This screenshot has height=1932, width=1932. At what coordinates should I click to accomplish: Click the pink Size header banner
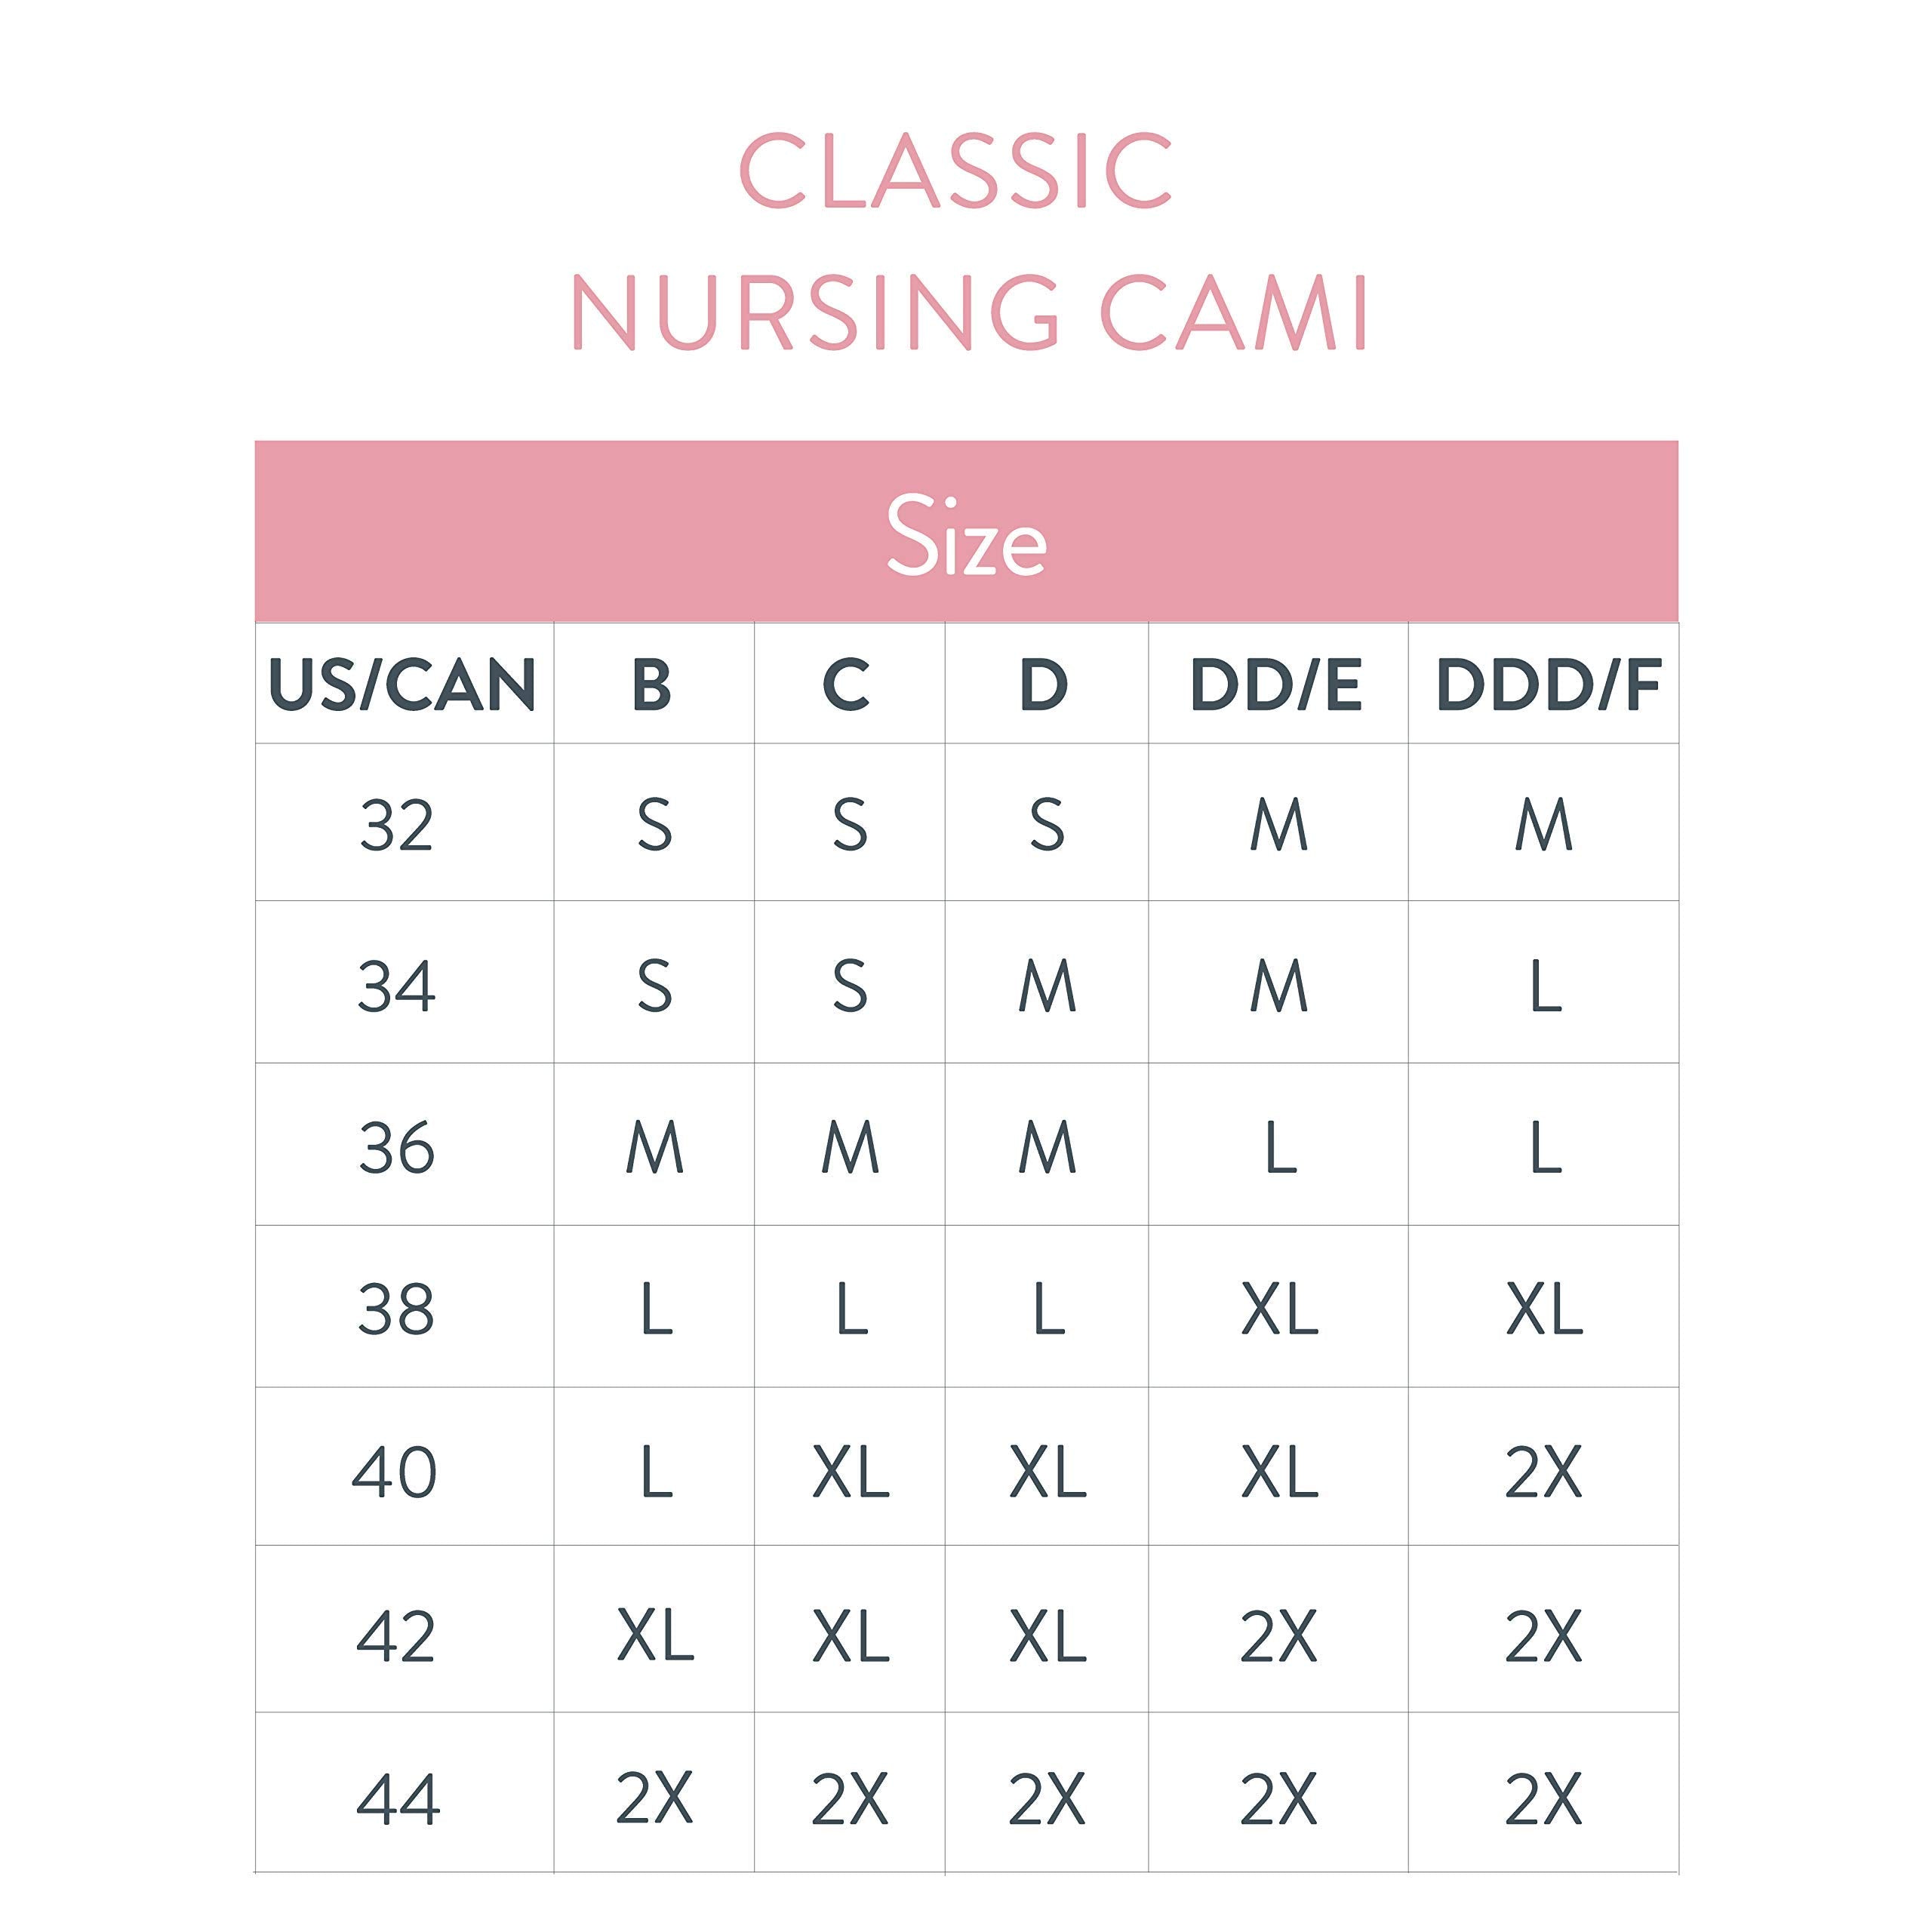(966, 532)
